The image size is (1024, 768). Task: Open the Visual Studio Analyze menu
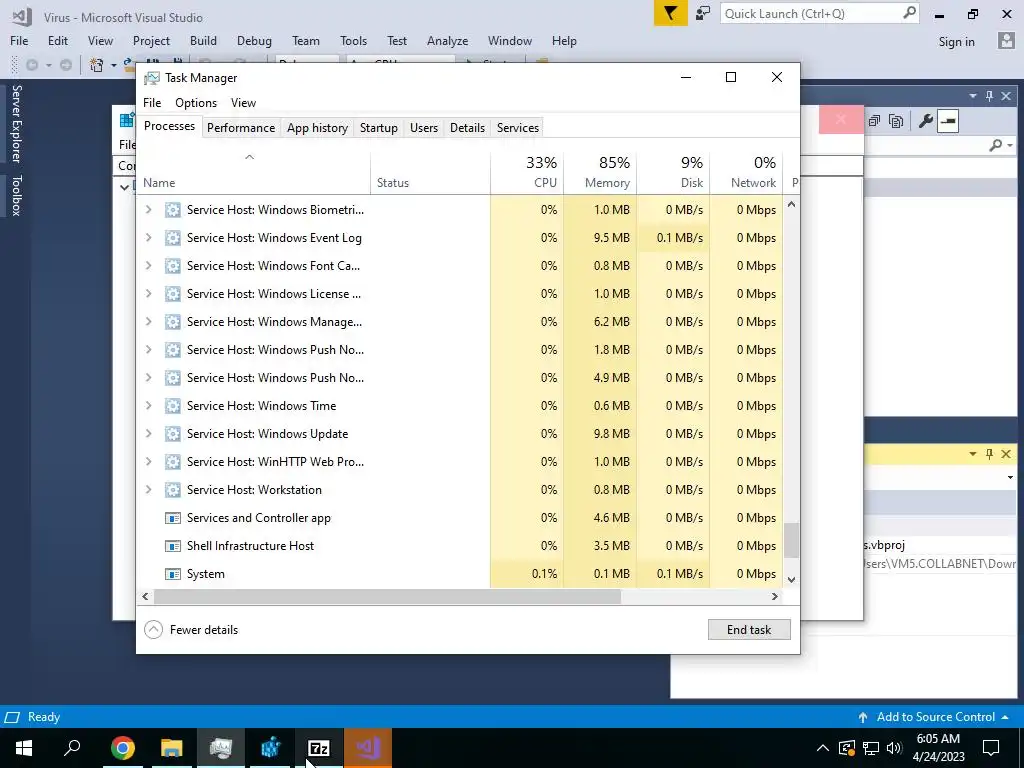pos(447,40)
